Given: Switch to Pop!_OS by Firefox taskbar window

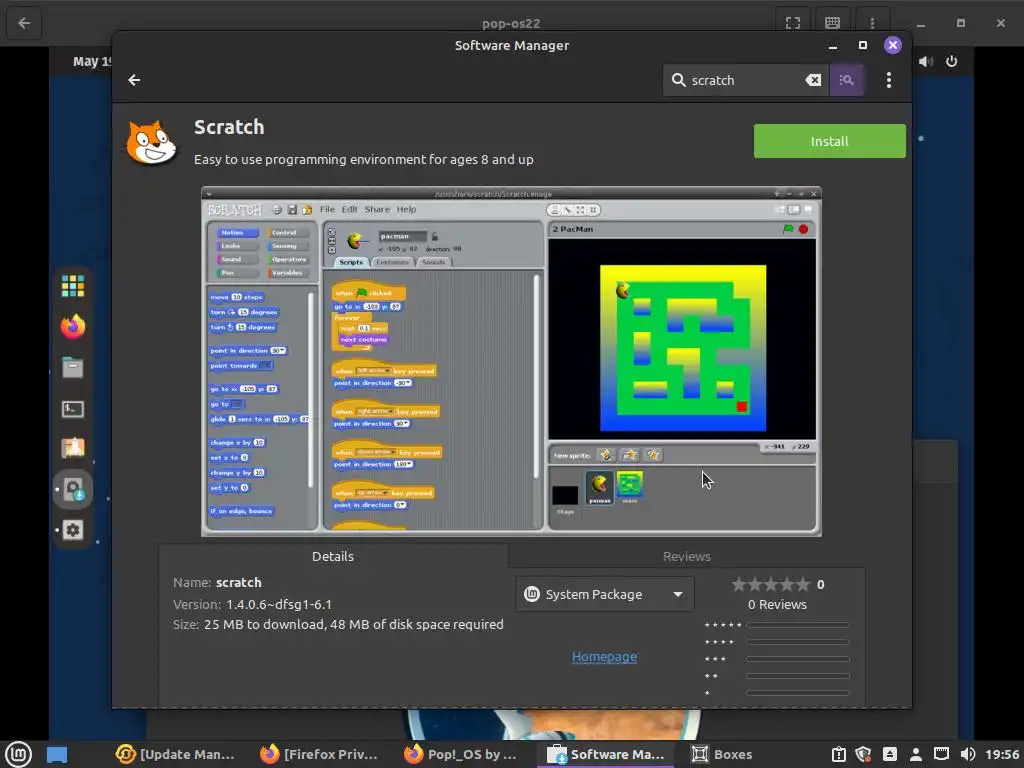Looking at the screenshot, I should tap(461, 754).
